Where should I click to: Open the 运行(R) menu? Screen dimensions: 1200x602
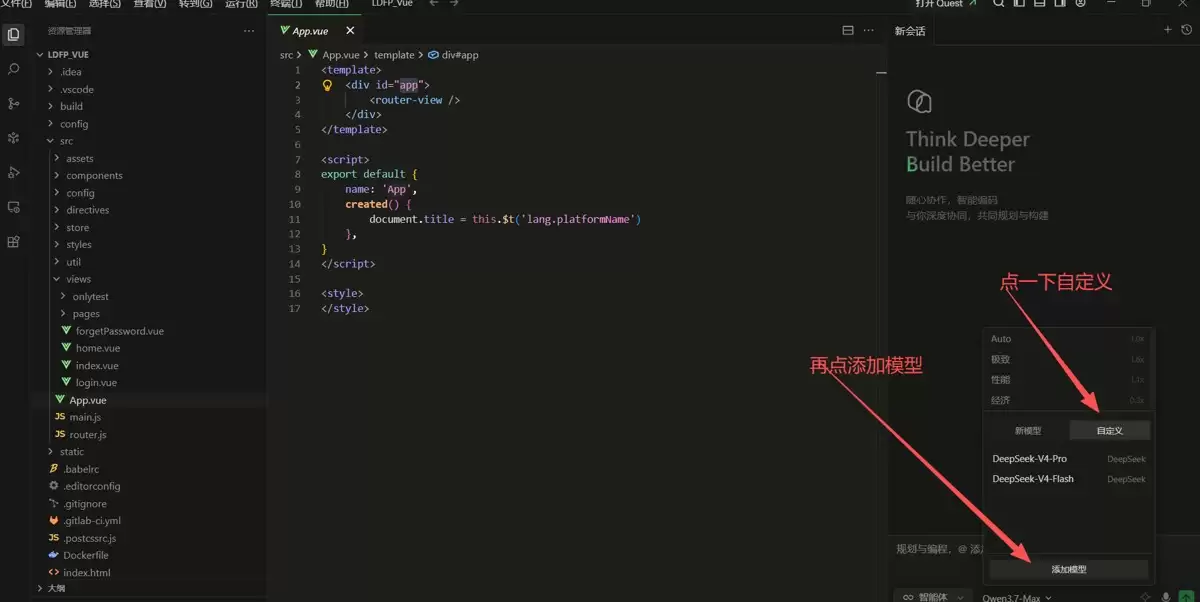(241, 4)
